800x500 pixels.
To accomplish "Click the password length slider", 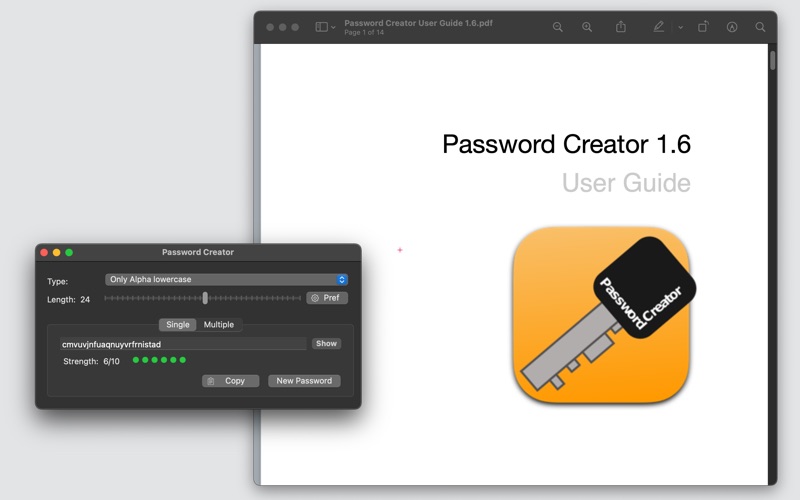I will pos(203,298).
